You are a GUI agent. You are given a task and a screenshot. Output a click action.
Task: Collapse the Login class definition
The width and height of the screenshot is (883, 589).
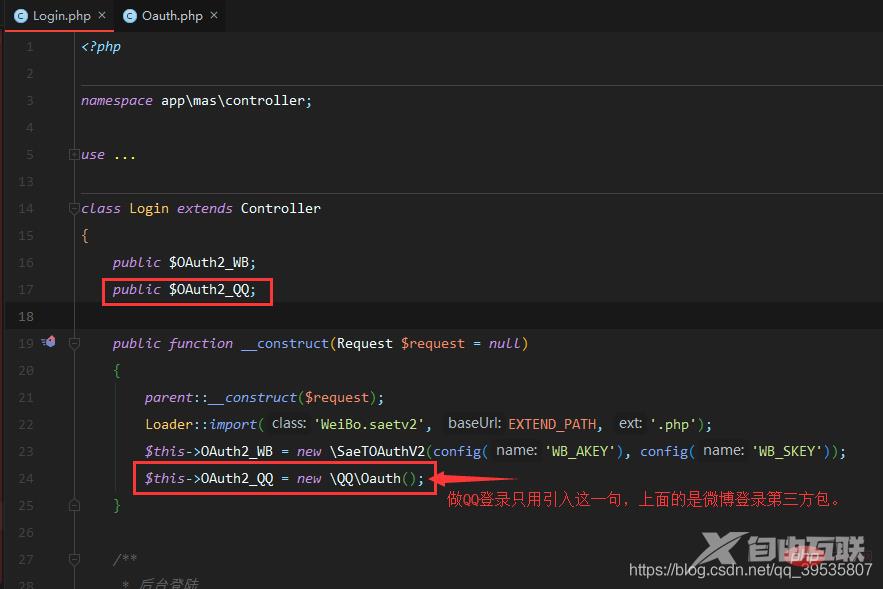(74, 208)
